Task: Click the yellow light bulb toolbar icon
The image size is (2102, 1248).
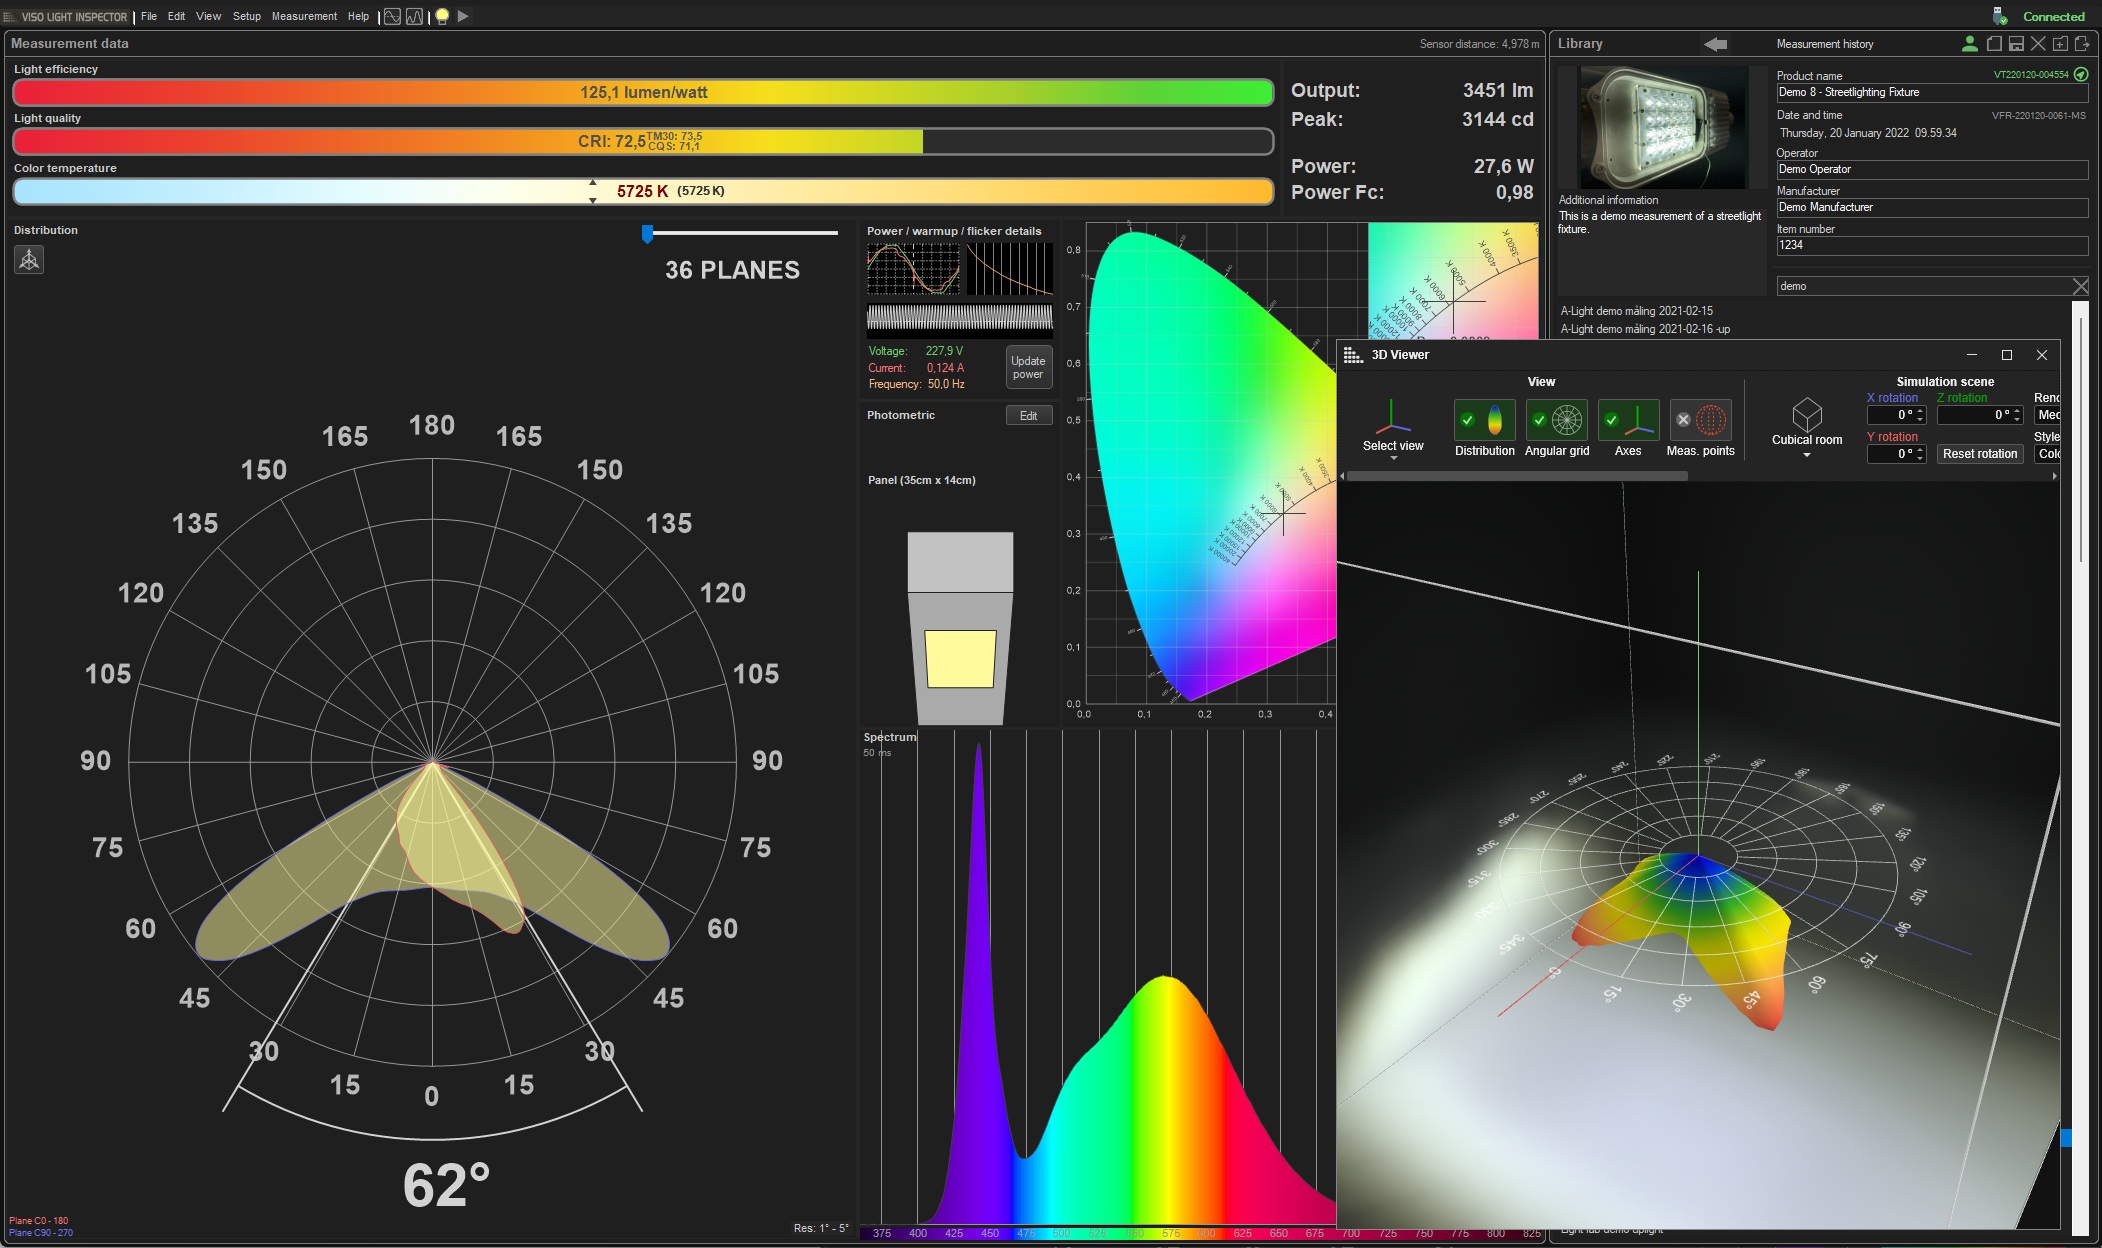Action: [442, 16]
